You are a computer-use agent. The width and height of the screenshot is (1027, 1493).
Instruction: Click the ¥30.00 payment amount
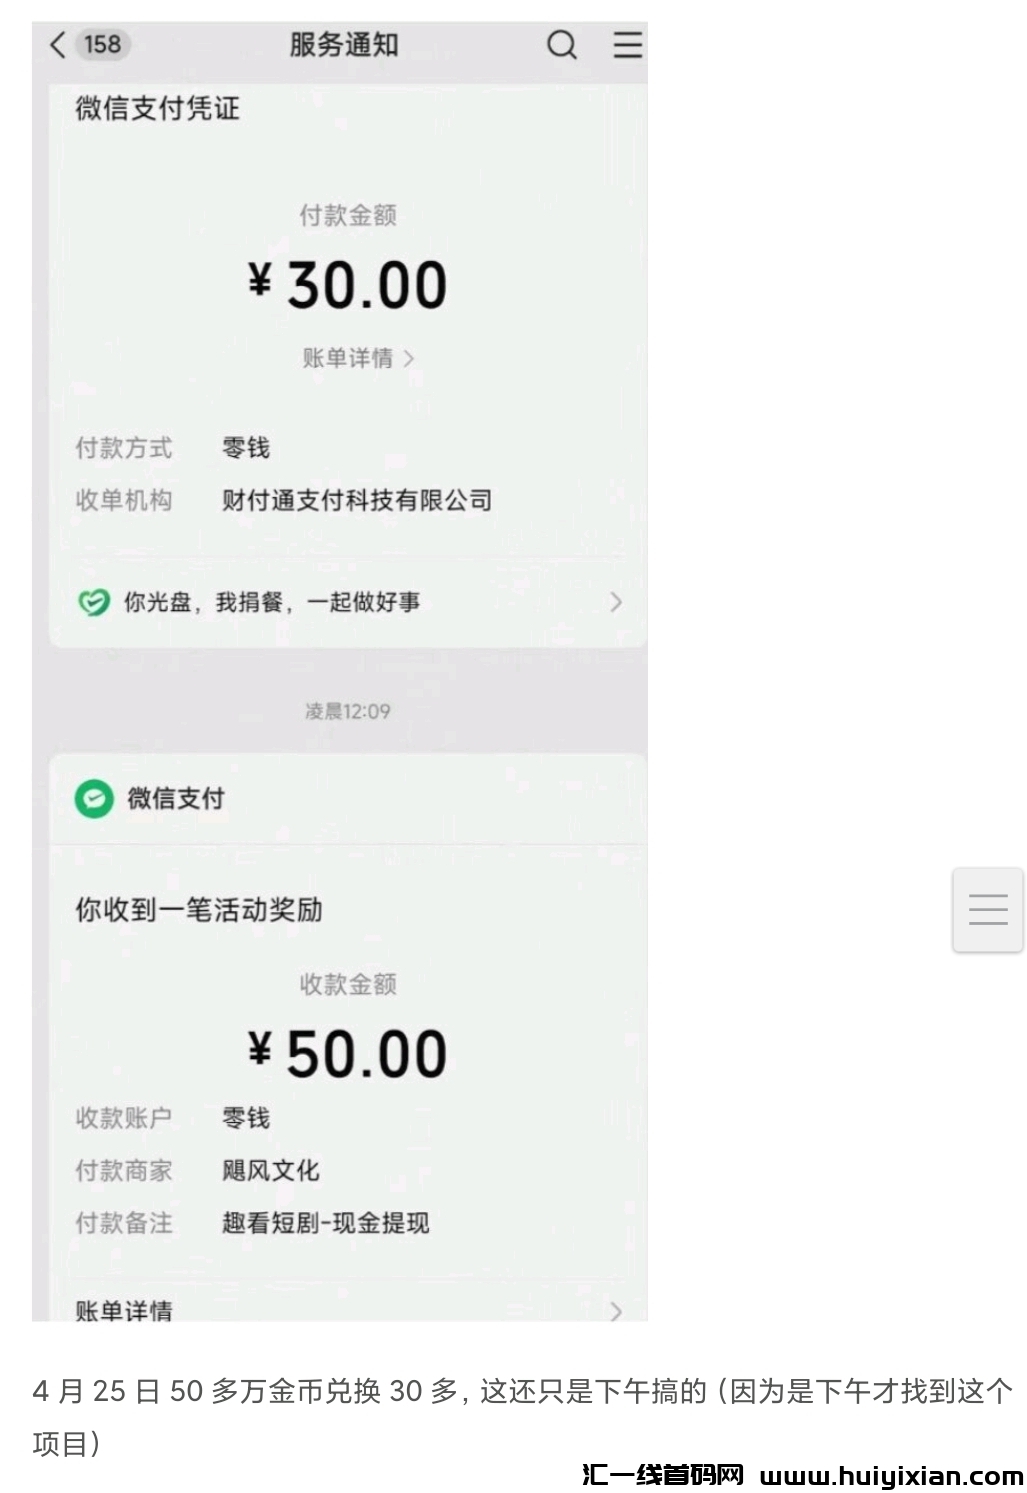(x=347, y=285)
